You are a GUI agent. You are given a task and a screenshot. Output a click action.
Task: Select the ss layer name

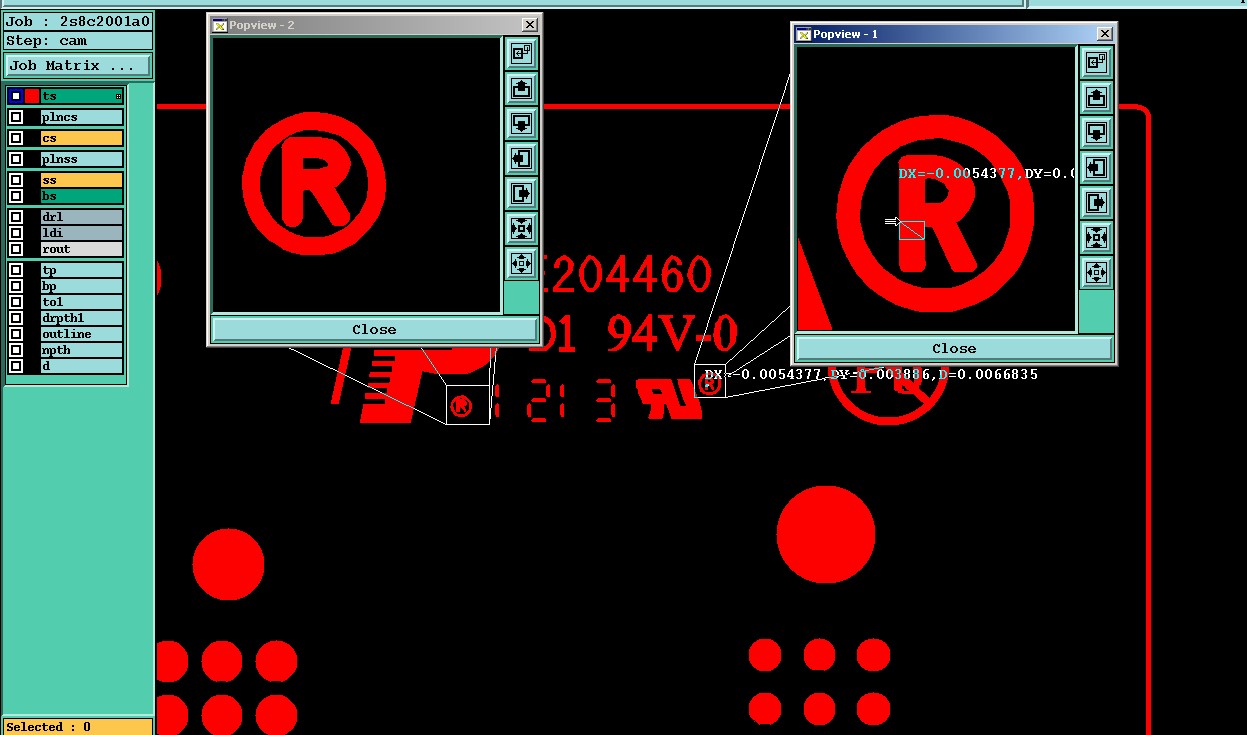click(x=82, y=180)
